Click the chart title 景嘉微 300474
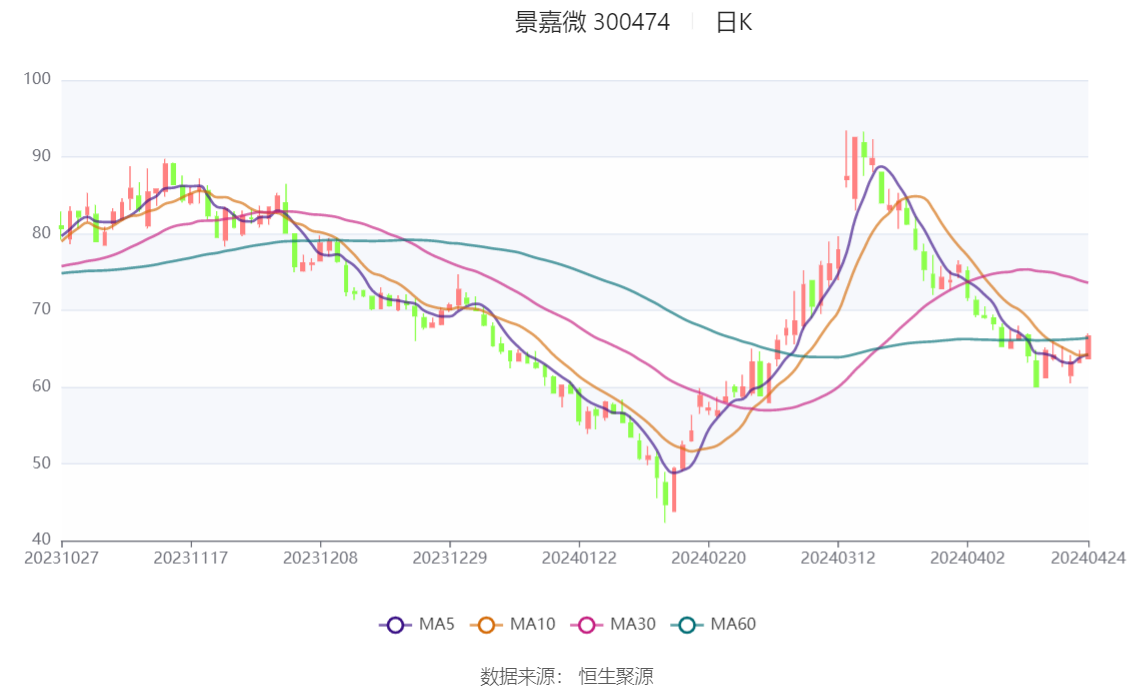1134x689 pixels. point(592,22)
